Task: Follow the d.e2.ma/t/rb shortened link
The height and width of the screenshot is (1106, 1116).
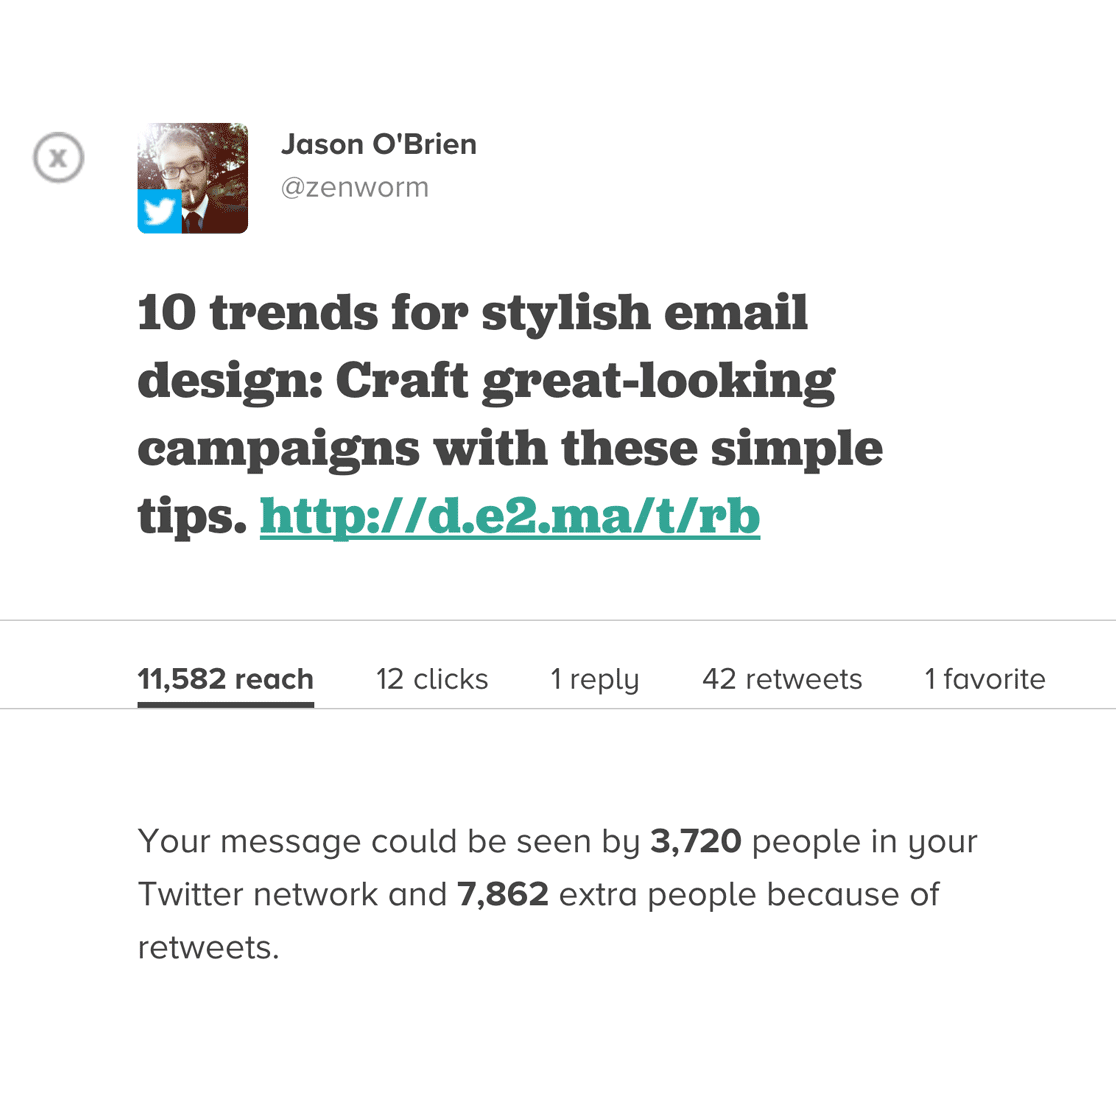Action: coord(509,516)
